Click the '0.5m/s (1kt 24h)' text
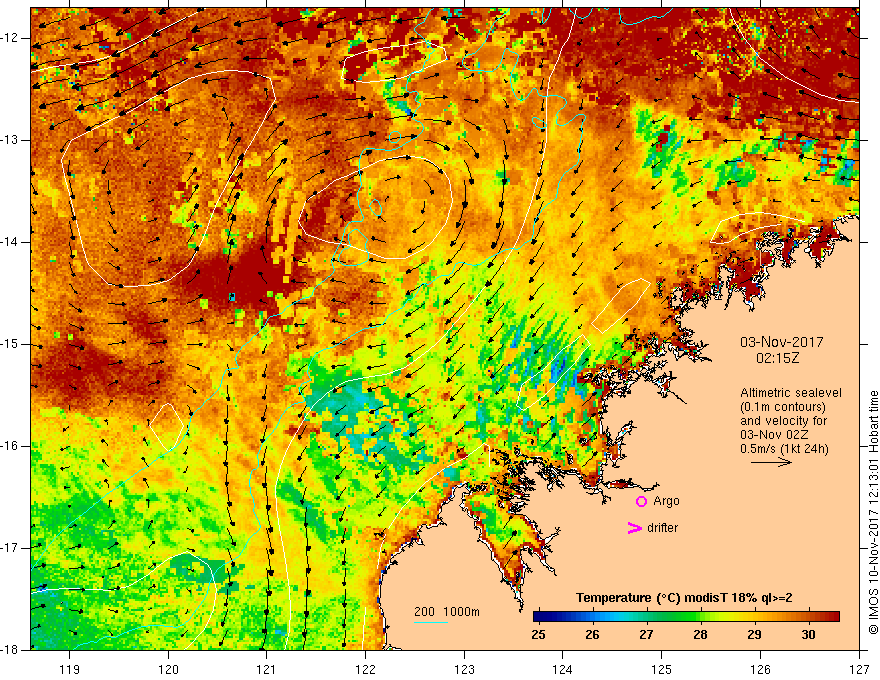 784,449
